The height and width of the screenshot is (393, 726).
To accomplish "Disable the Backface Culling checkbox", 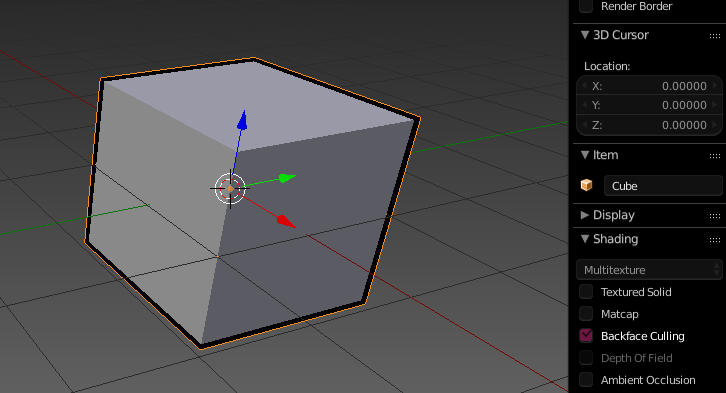I will coord(586,336).
